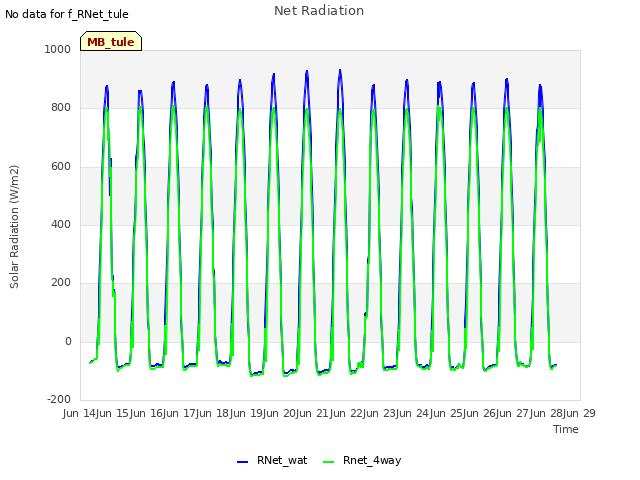This screenshot has height=480, width=640.
Task: Click the Jun 28 x-axis date label
Action: click(x=547, y=413)
